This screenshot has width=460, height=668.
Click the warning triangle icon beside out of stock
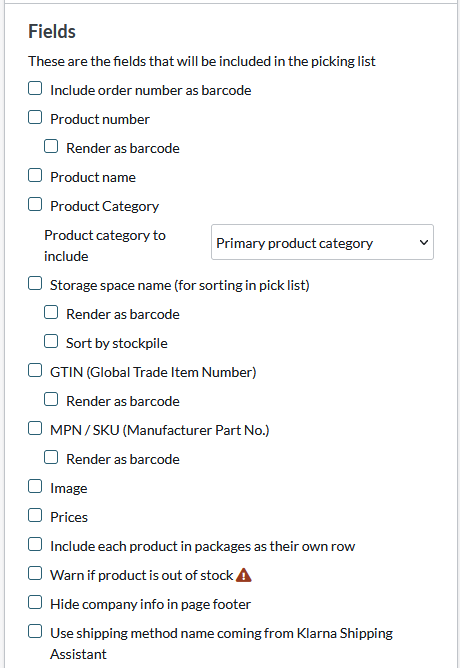244,575
